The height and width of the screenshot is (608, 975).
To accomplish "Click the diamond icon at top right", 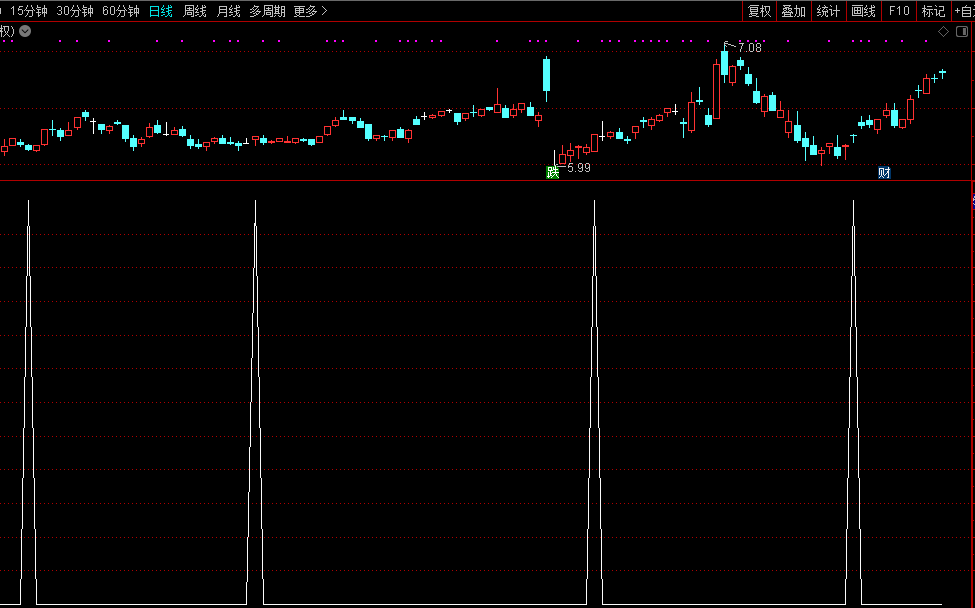I will coord(943,31).
